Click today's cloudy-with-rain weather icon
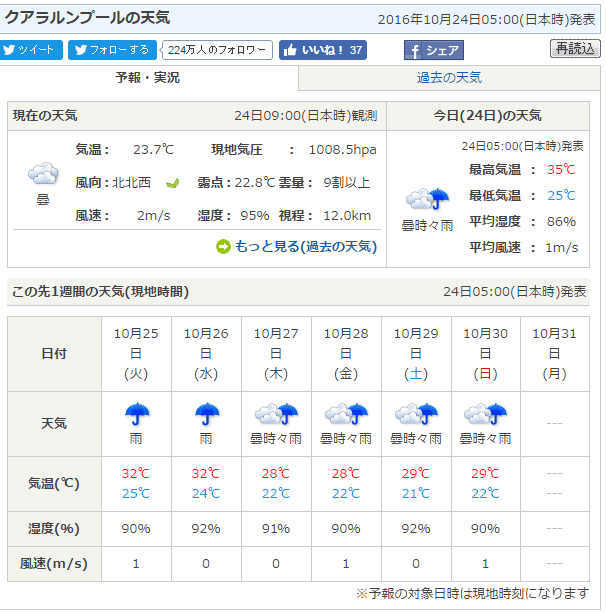This screenshot has width=606, height=612. [x=426, y=199]
